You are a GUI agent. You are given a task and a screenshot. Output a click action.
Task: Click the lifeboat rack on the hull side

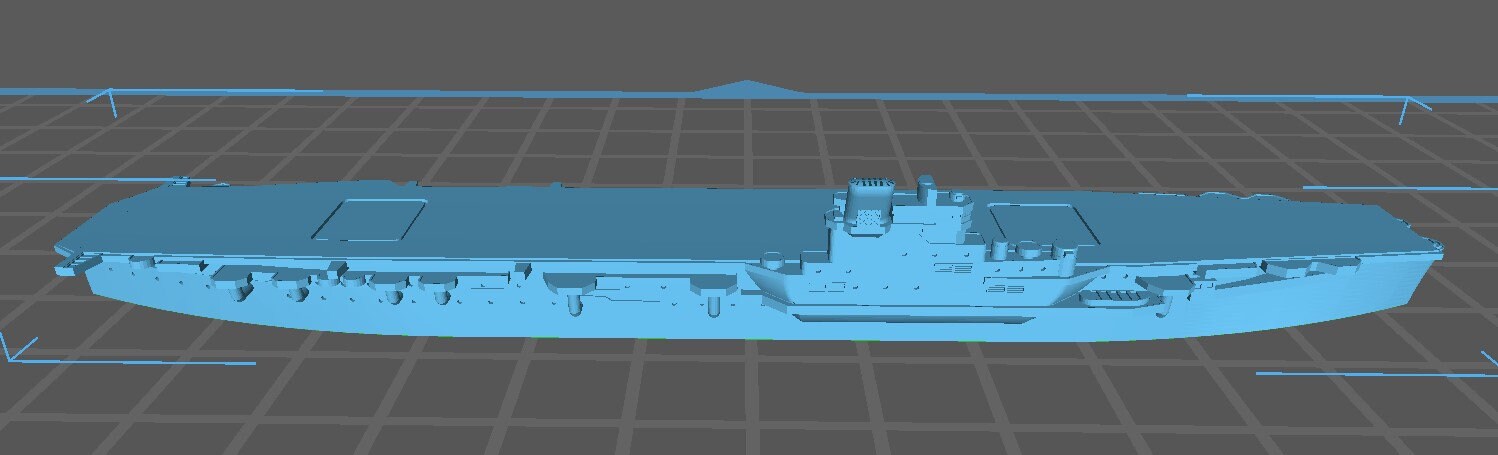(x=1112, y=297)
